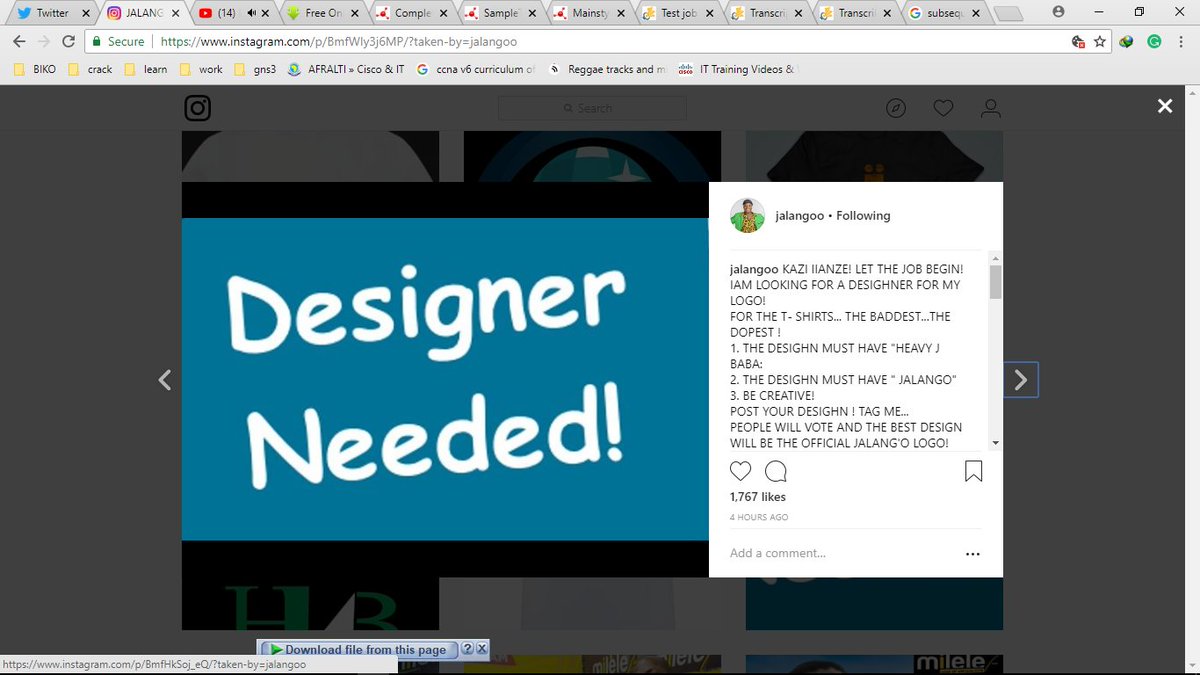
Task: Click the caption scrollbar thumb
Action: coord(995,282)
